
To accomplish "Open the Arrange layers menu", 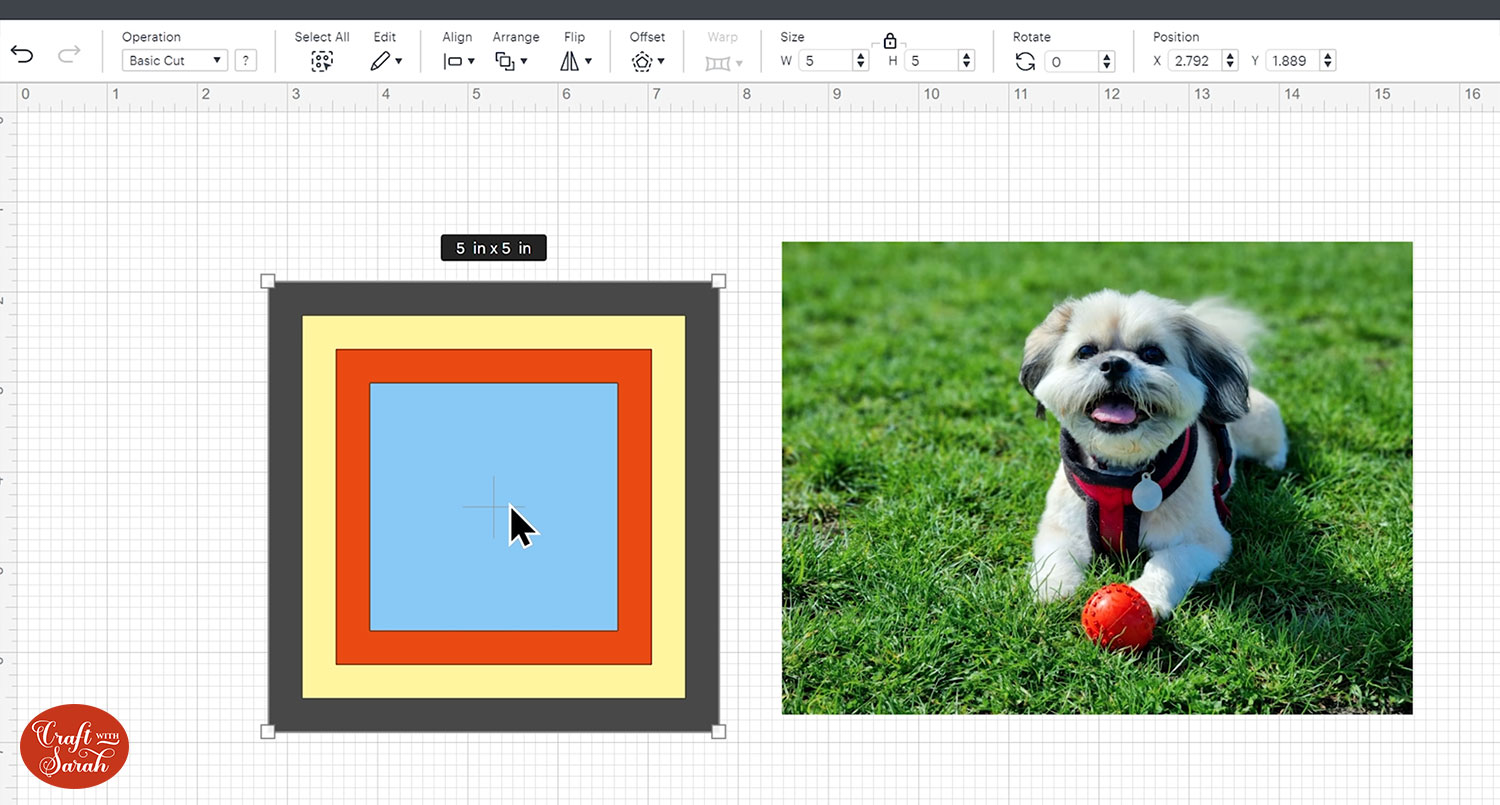I will (x=511, y=61).
